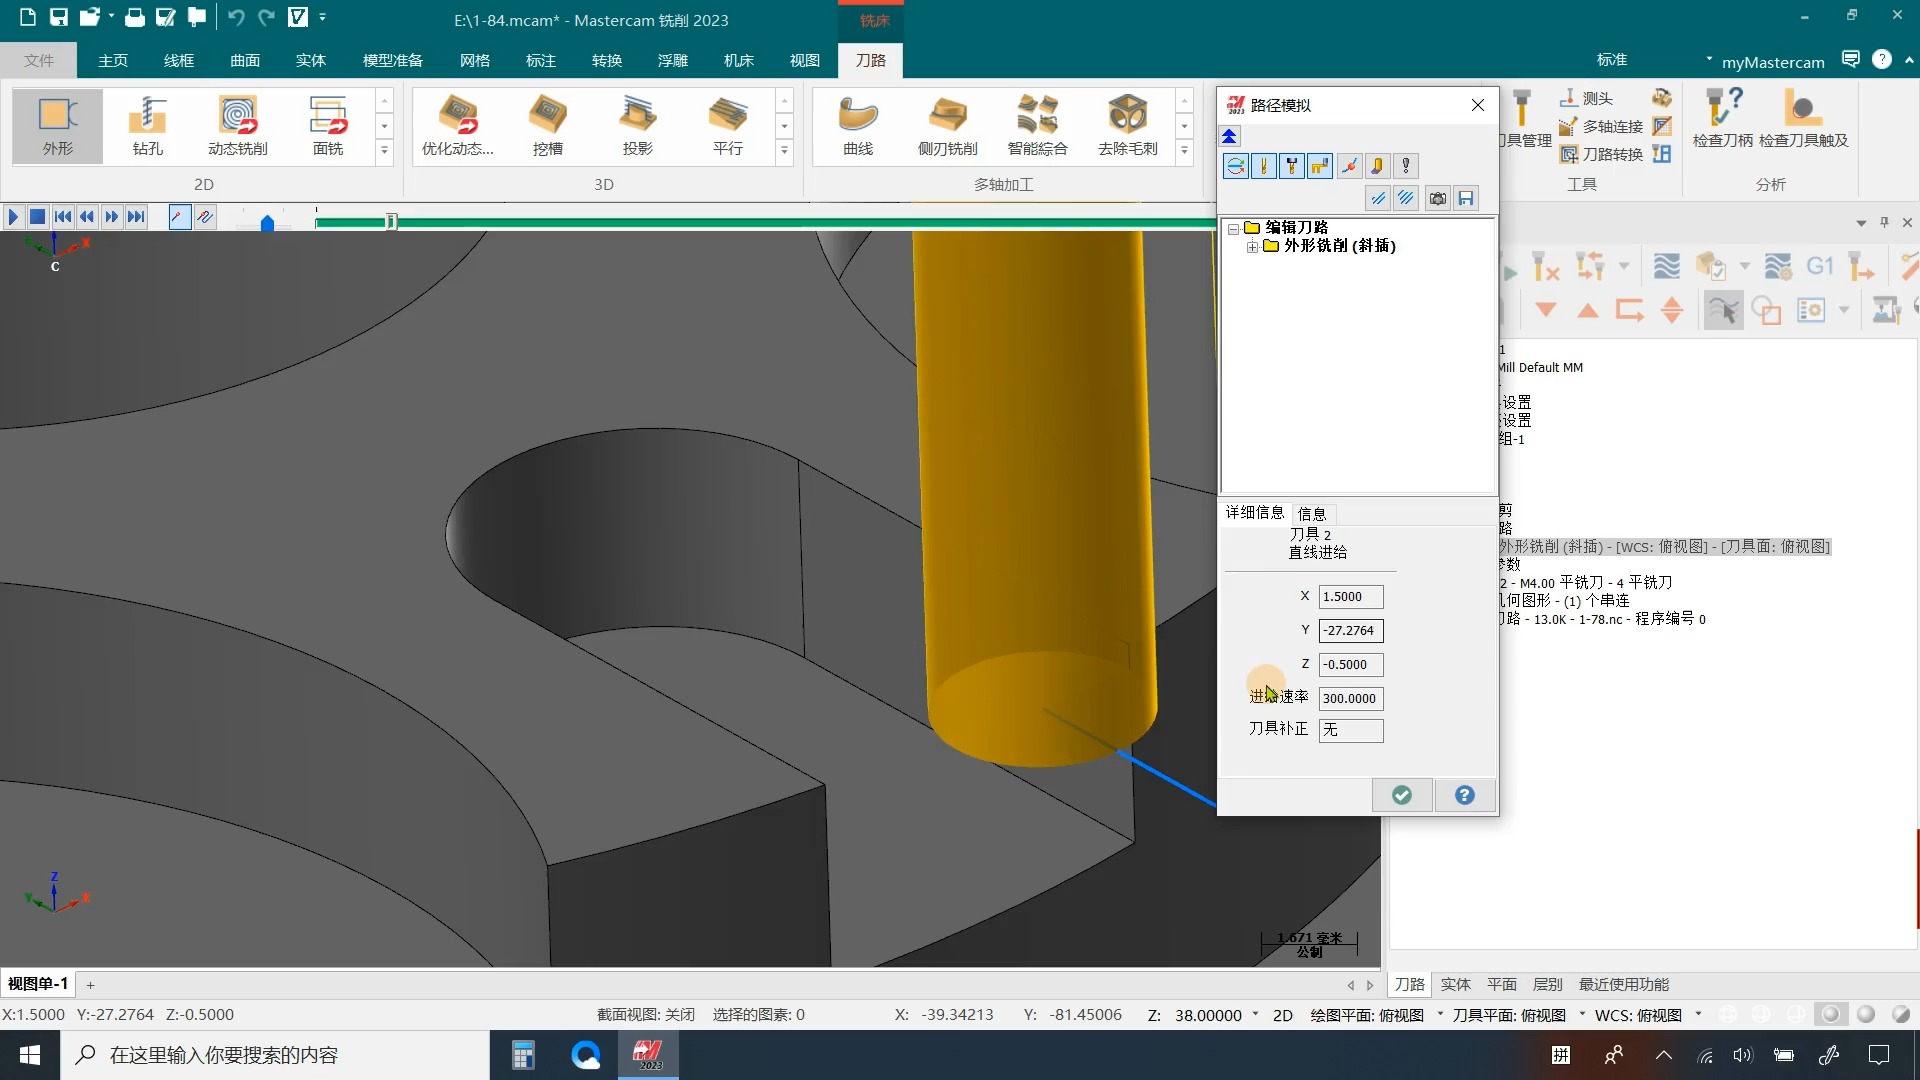Expand the 外形铣削 (斜插) tree node
The width and height of the screenshot is (1920, 1080).
[x=1252, y=247]
